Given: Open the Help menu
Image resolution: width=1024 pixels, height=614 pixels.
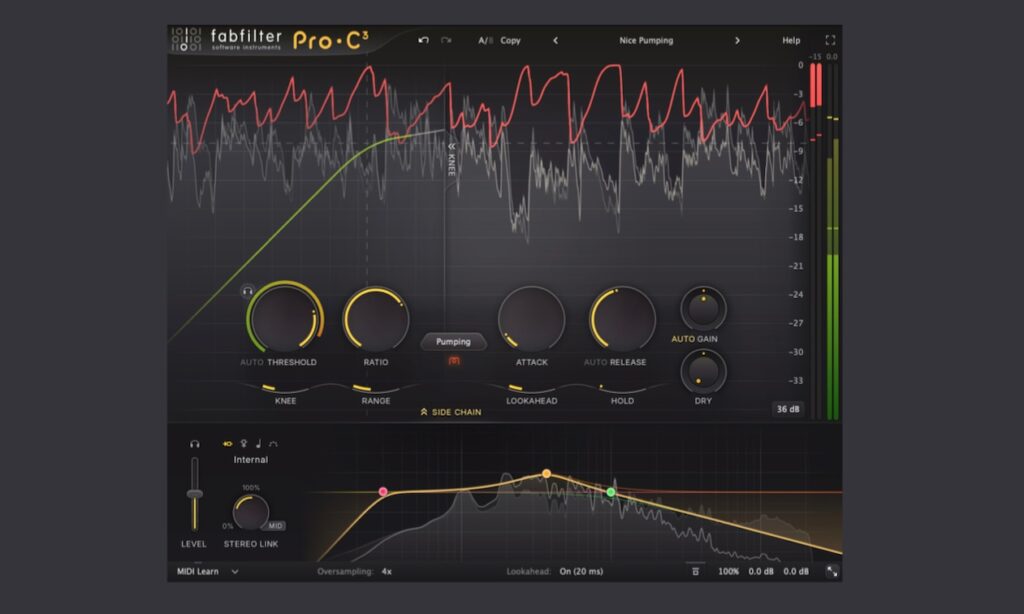Looking at the screenshot, I should 790,40.
